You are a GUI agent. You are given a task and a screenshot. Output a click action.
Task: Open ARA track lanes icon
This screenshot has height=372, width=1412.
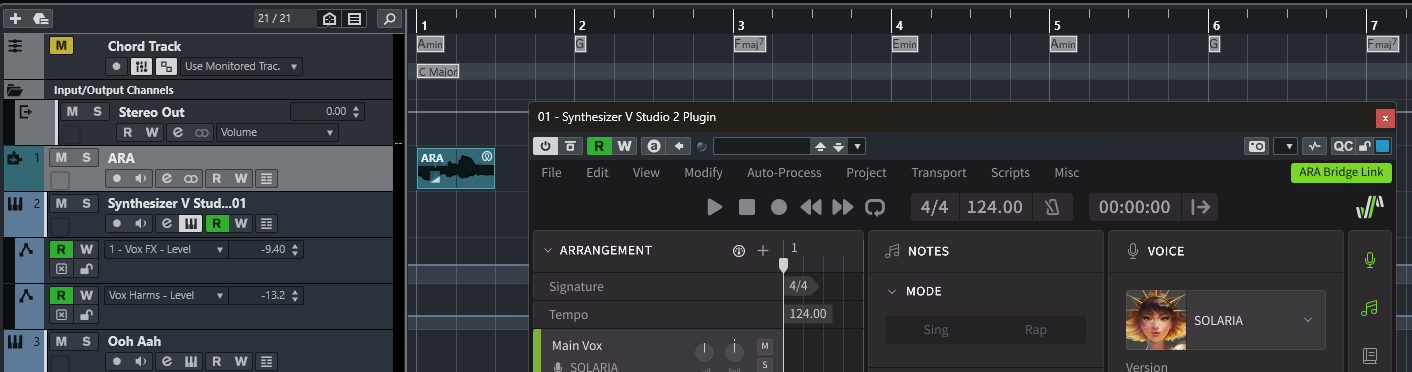(x=266, y=179)
